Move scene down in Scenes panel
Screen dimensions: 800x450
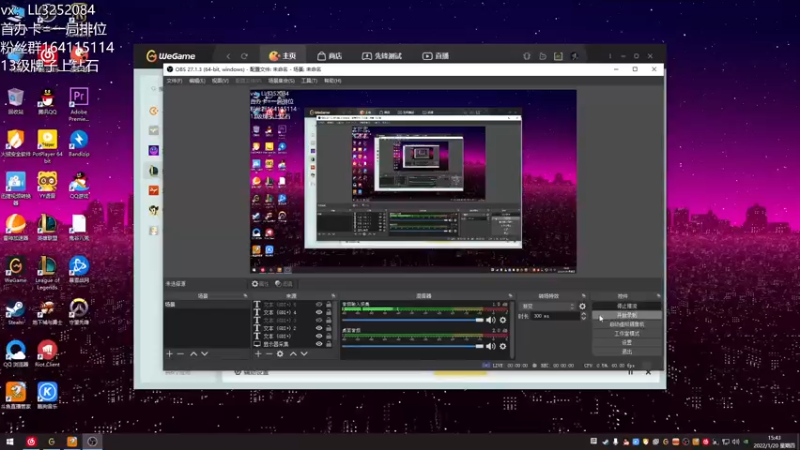(x=205, y=354)
